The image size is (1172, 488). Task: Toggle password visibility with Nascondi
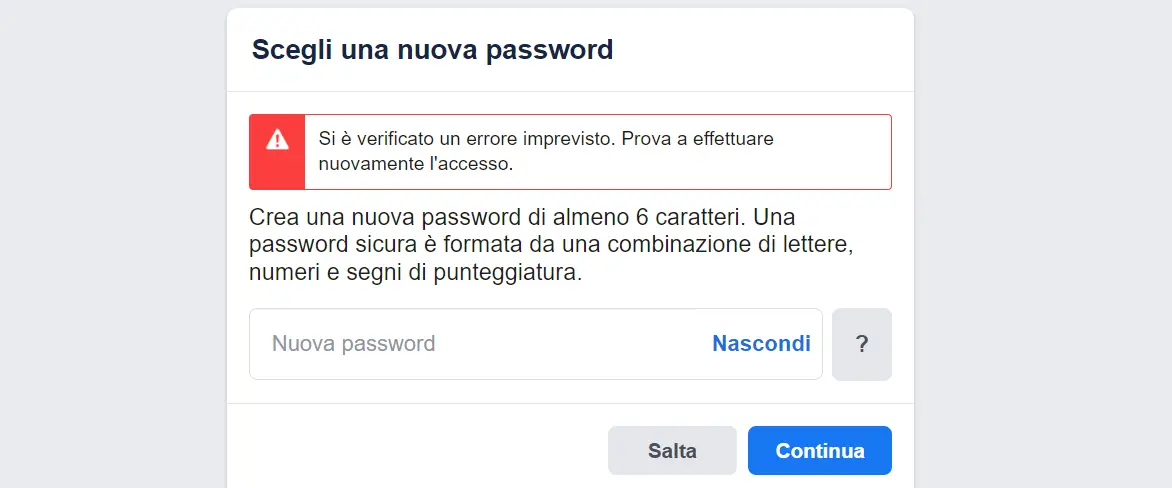761,344
